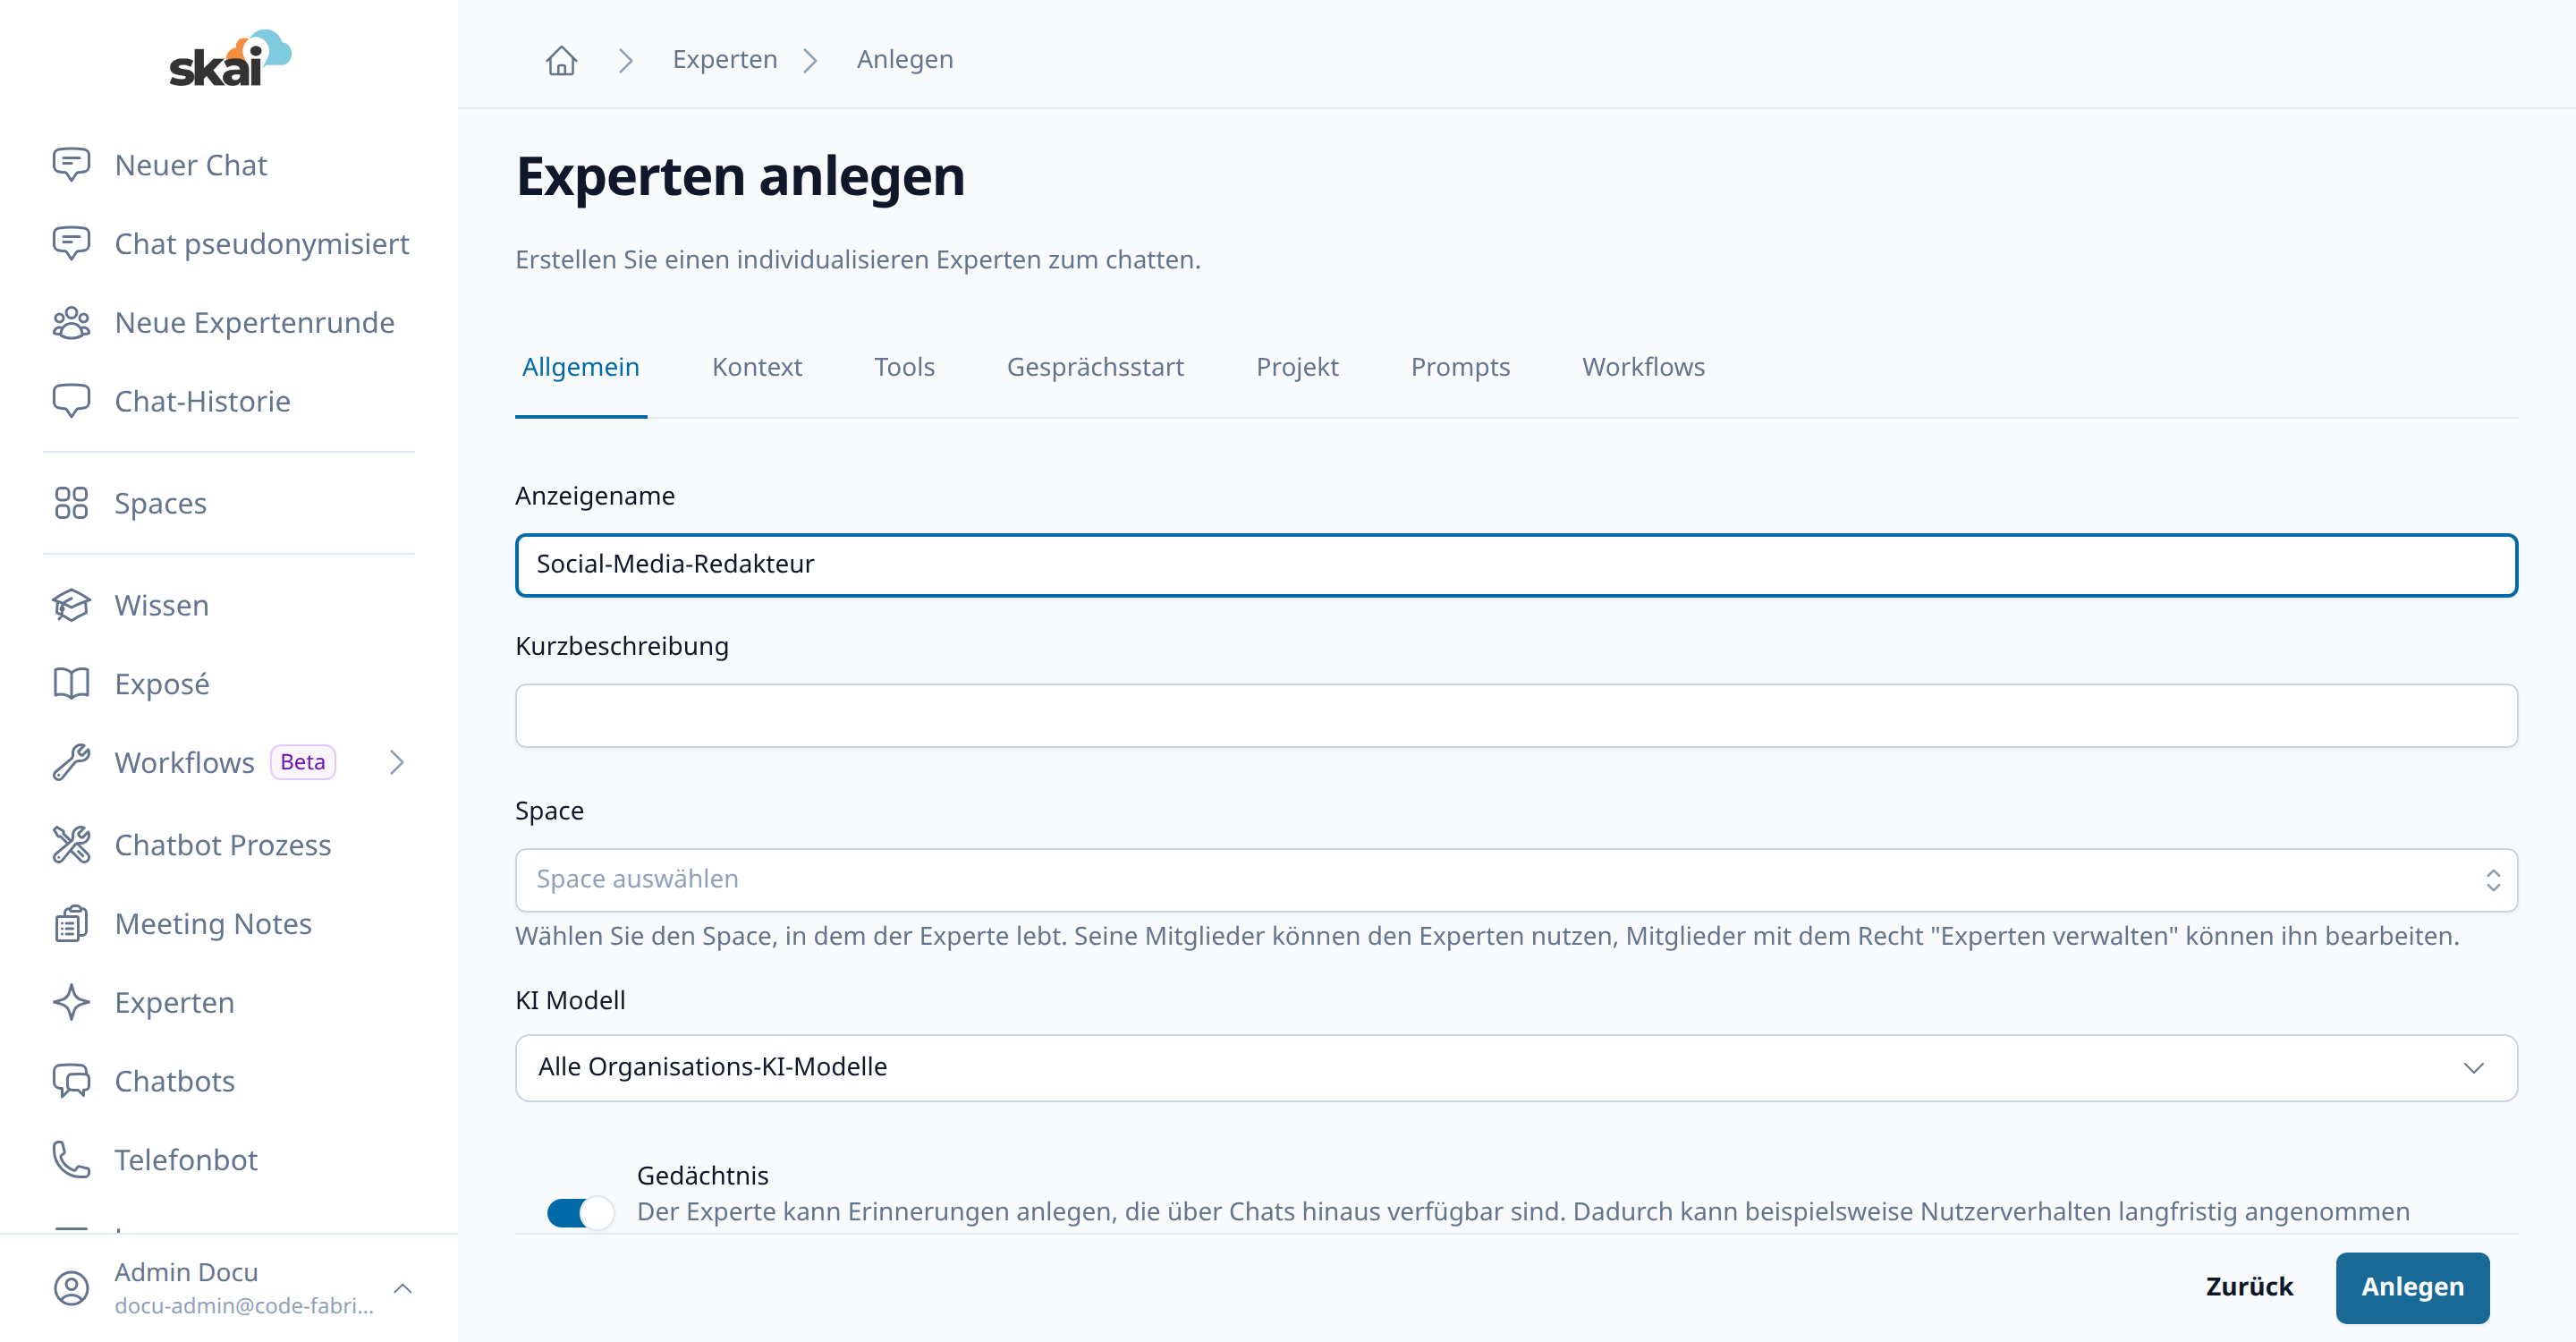This screenshot has width=2576, height=1342.
Task: Click Chat-Historie speech bubble icon
Action: pyautogui.click(x=71, y=401)
